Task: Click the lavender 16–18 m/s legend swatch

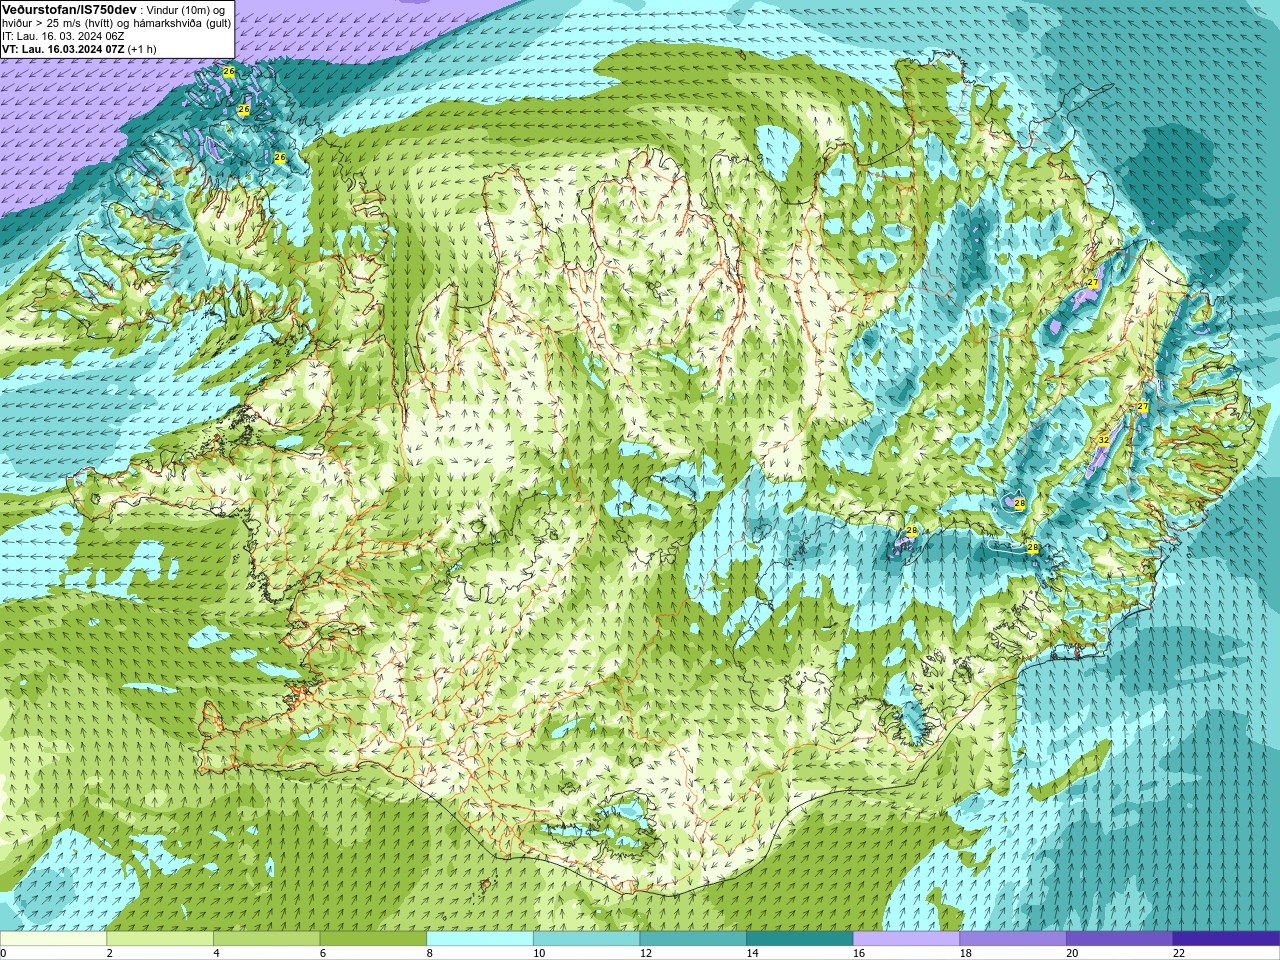Action: click(906, 939)
